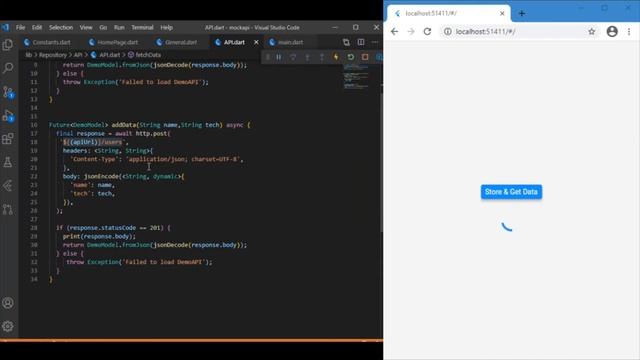Open the Terminal menu
640x360 pixels.
tap(142, 27)
